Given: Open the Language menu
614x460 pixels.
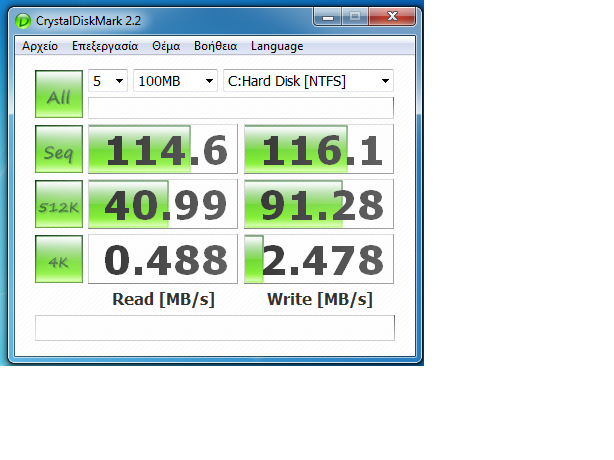Looking at the screenshot, I should click(x=277, y=46).
